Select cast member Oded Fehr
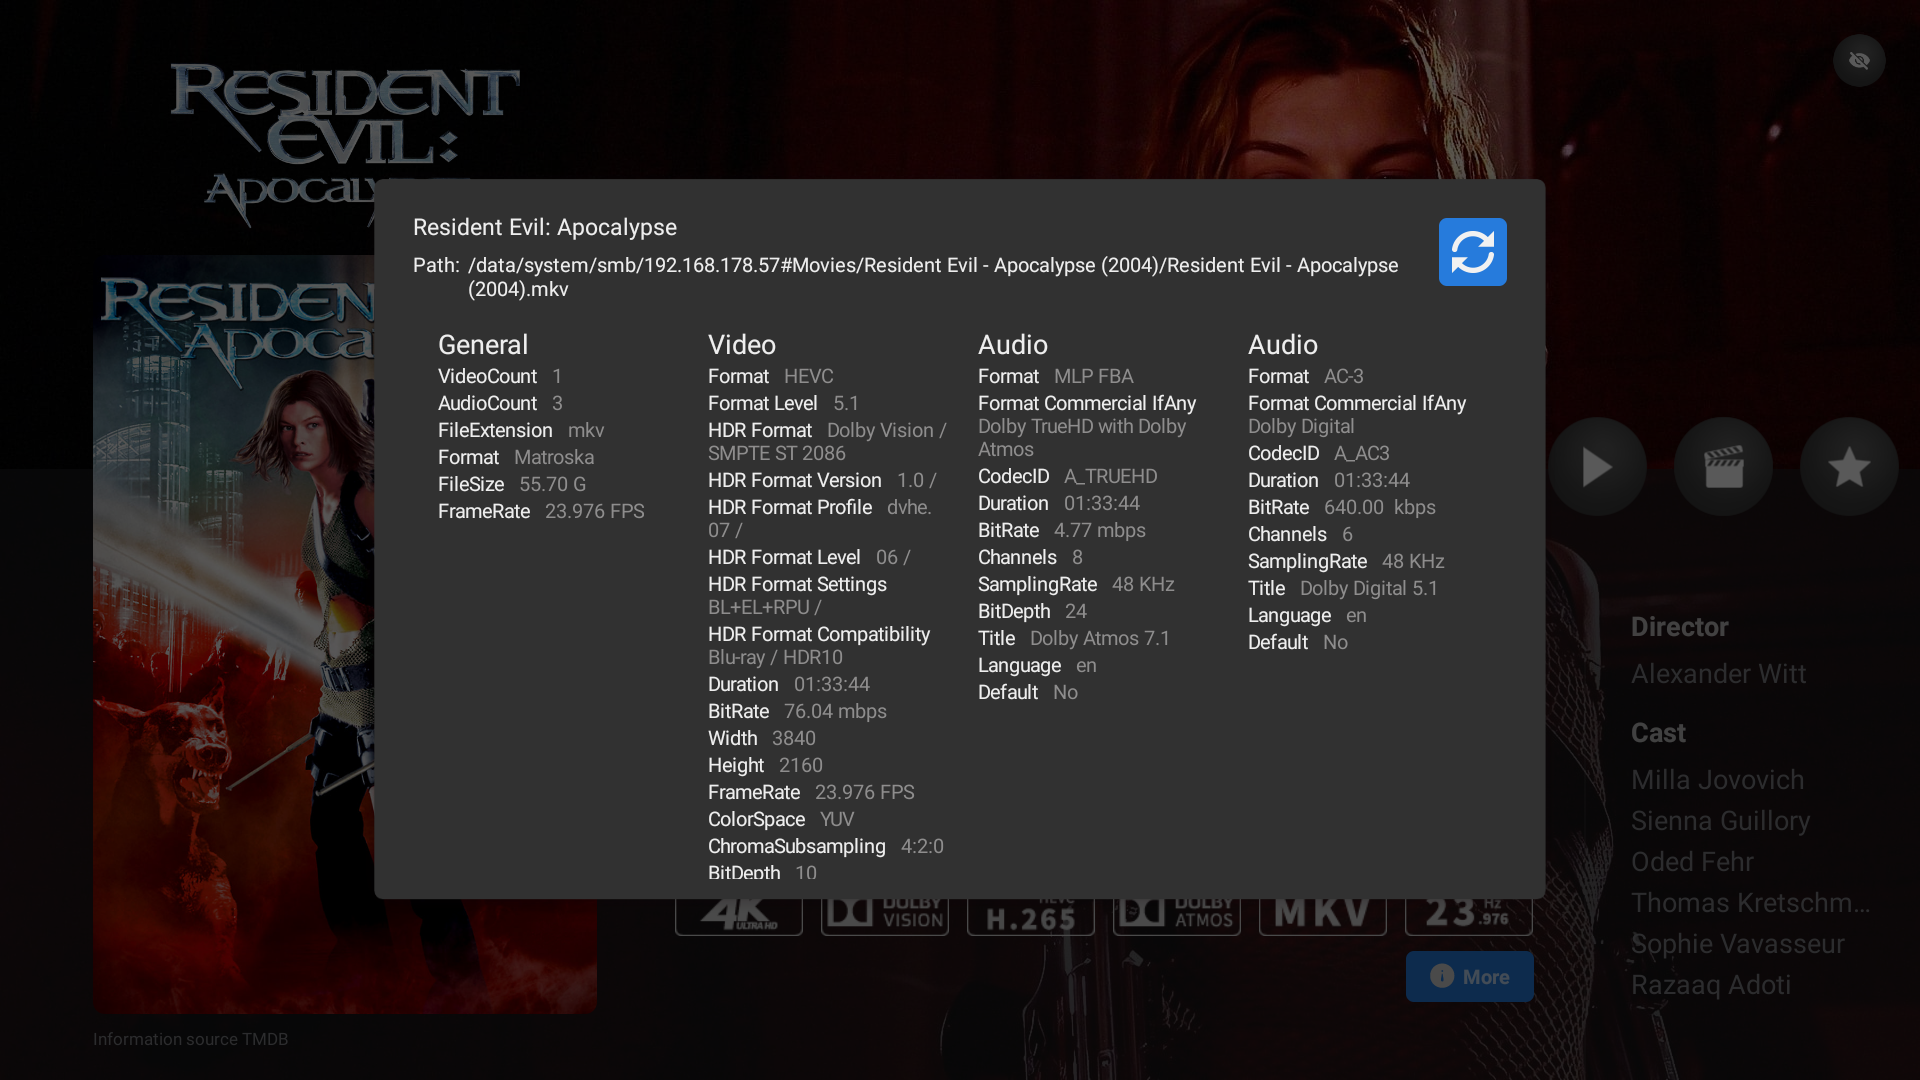 coord(1692,862)
